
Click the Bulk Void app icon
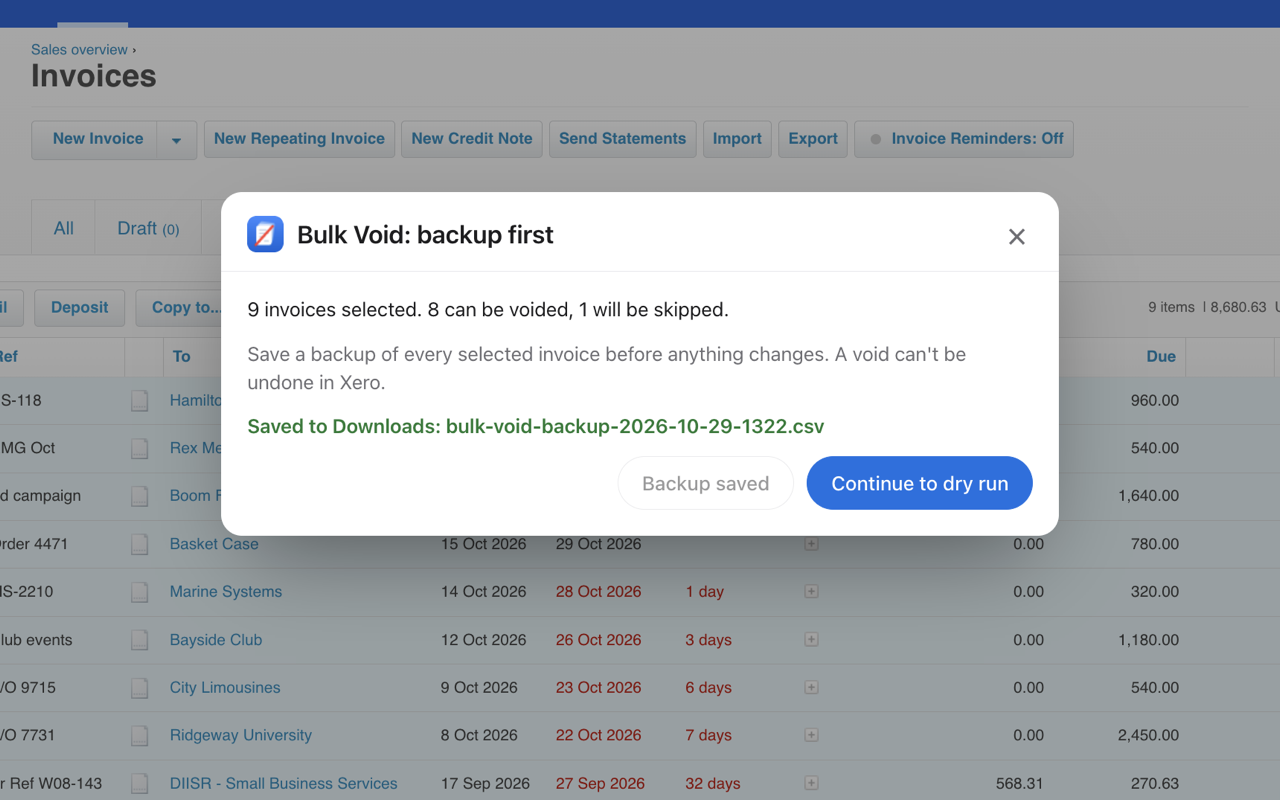click(265, 234)
